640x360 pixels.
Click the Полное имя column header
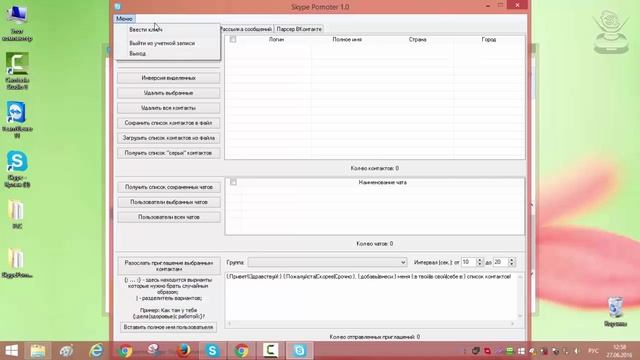point(347,40)
